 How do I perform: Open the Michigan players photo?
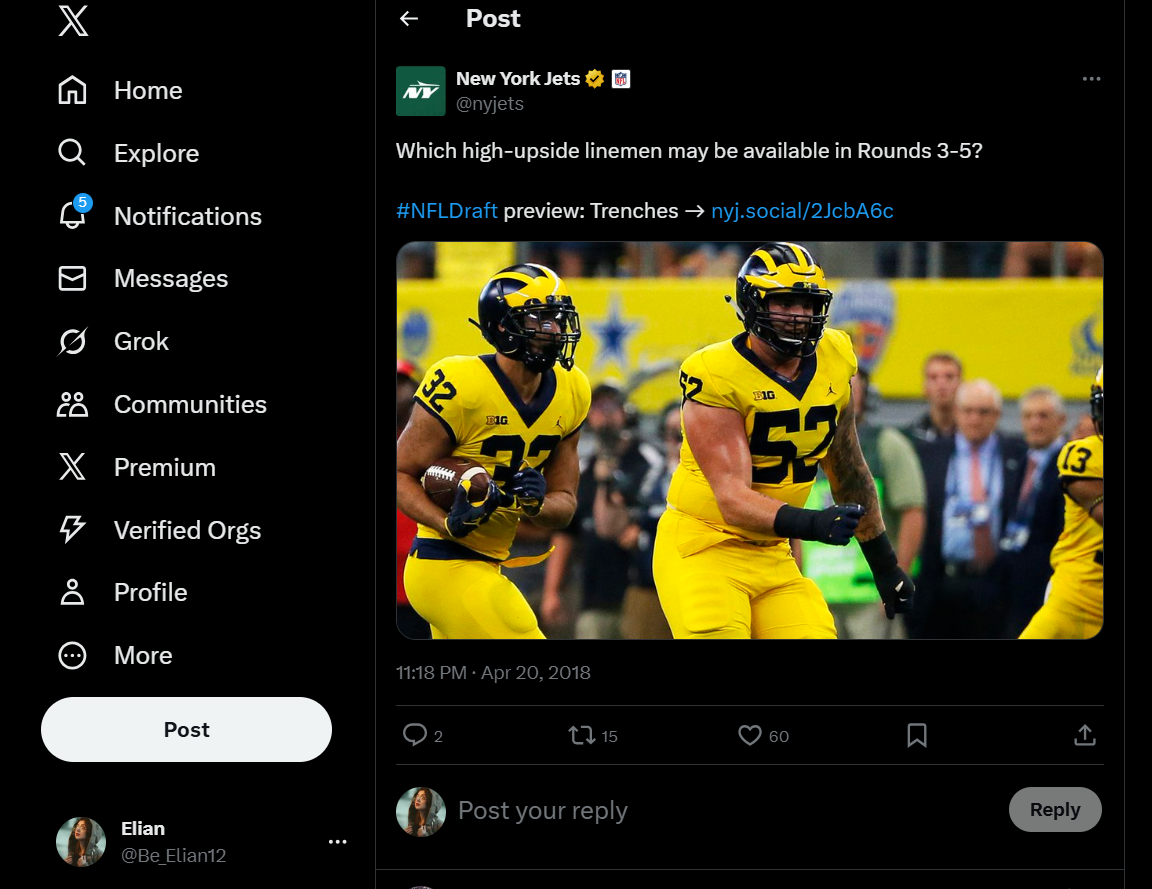click(749, 440)
